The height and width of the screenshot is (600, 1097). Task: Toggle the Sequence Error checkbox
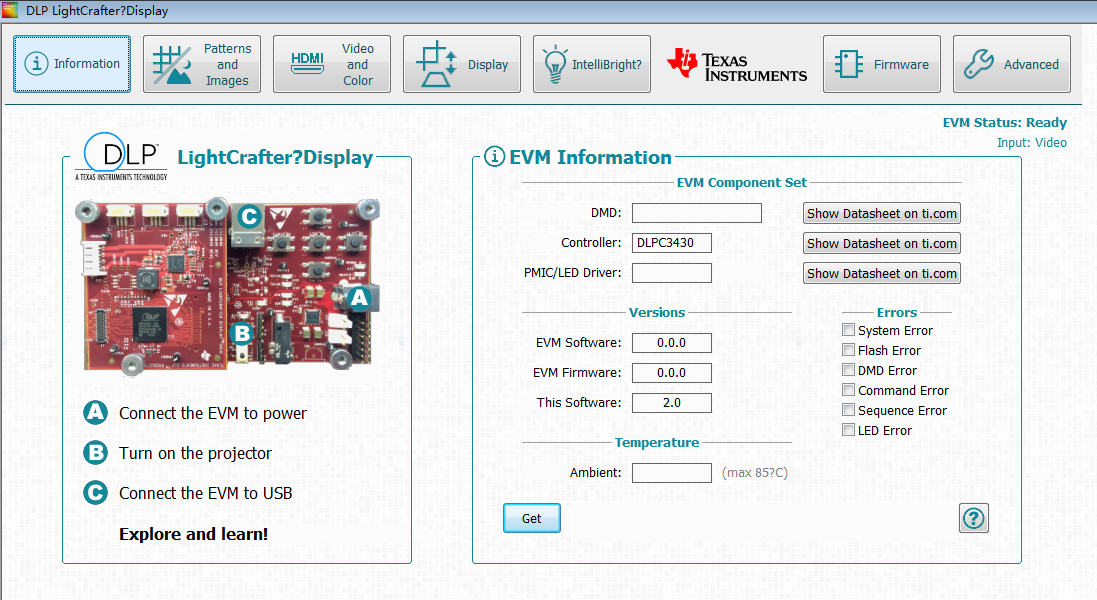848,410
